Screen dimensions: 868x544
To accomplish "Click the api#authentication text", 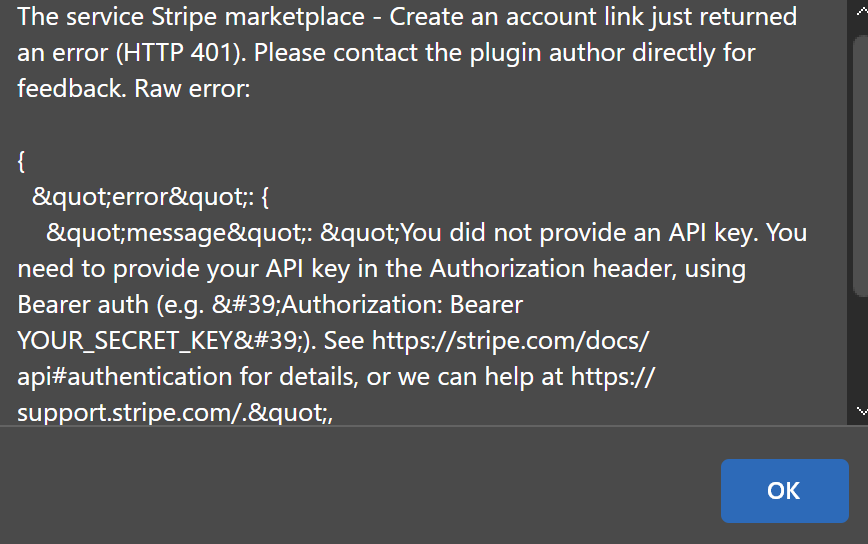I will (125, 377).
